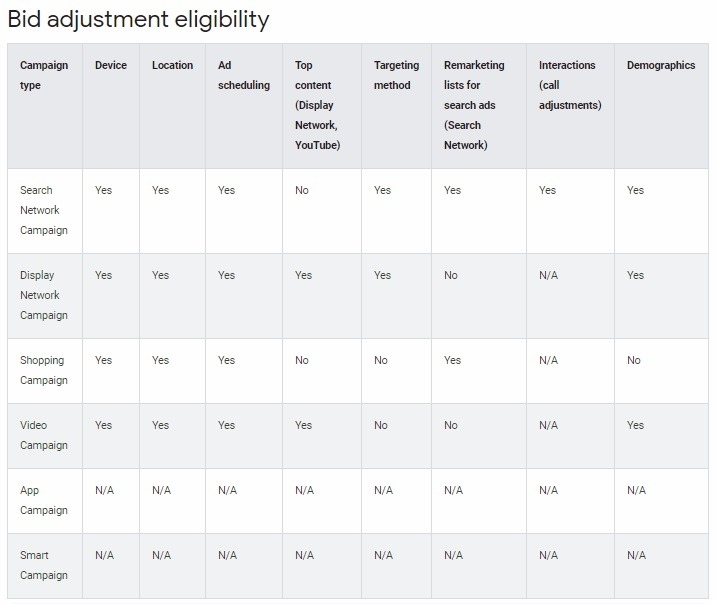This screenshot has height=604, width=716.
Task: Select the 'Ad scheduling' column header
Action: click(x=243, y=75)
